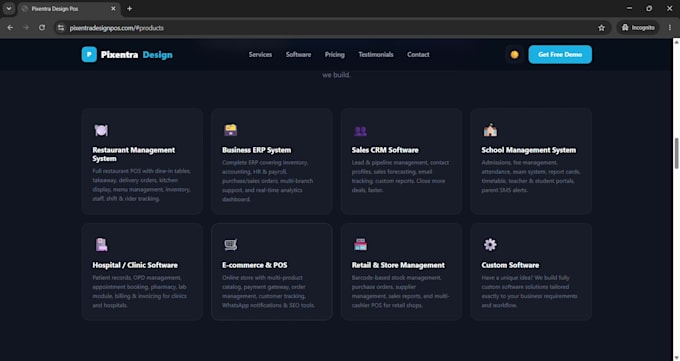
Task: Click the Restaurant Management System heading
Action: [134, 154]
